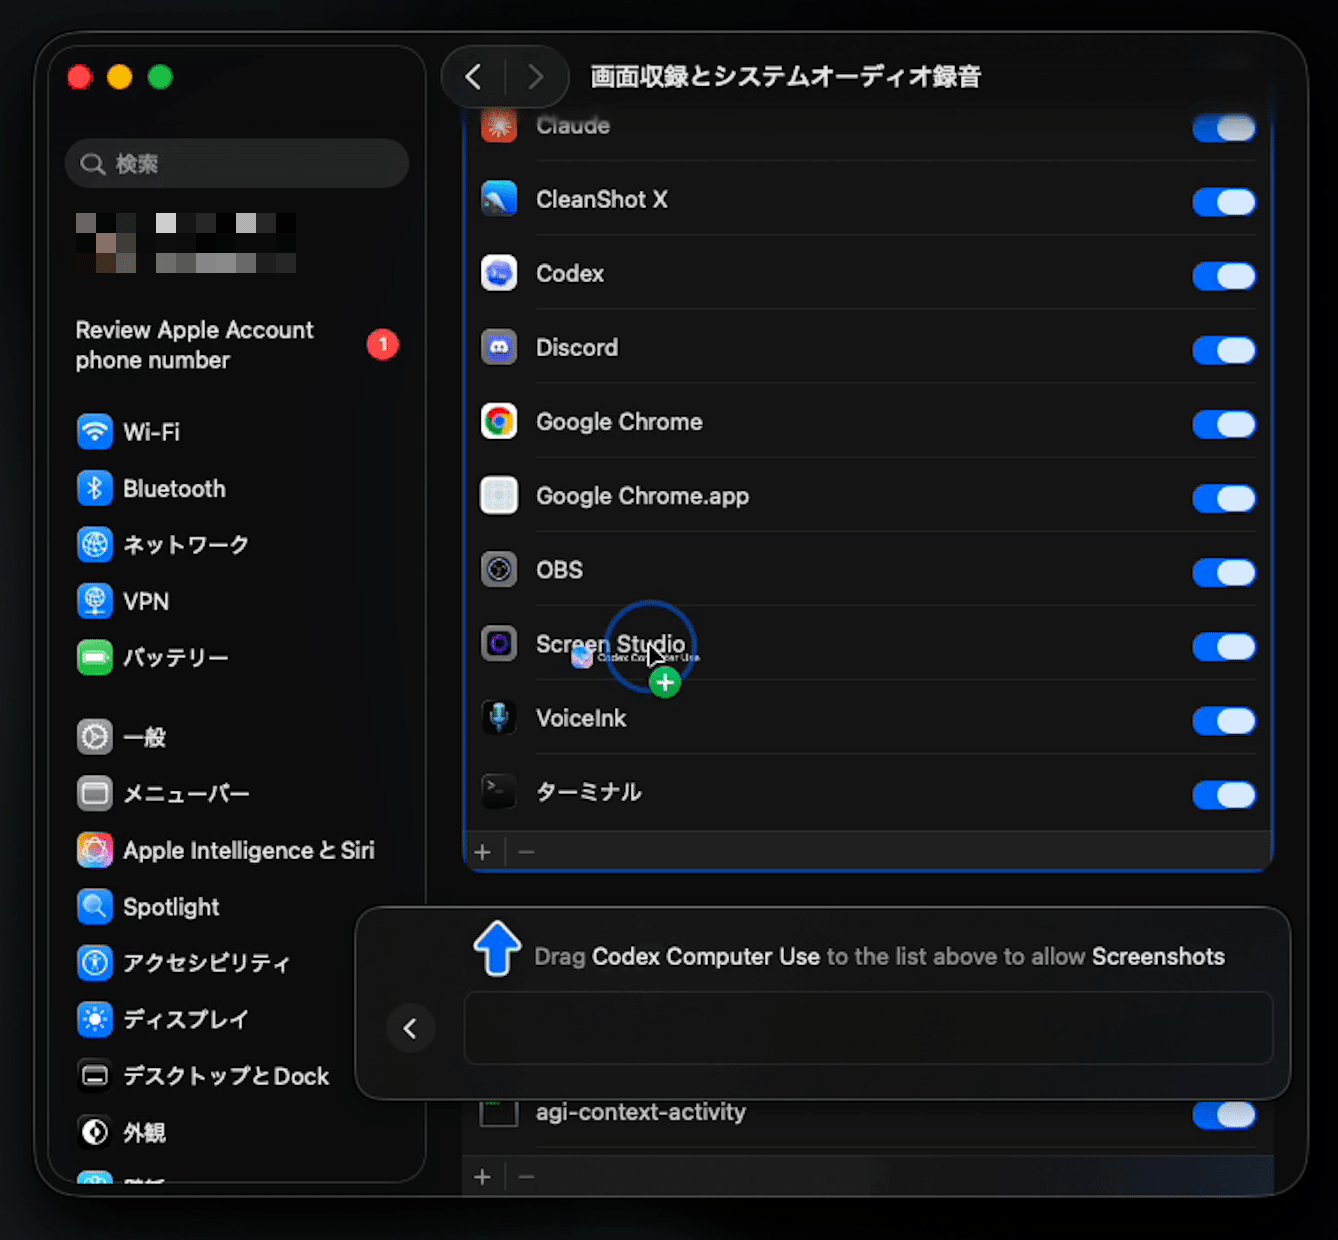Disable screen recording for Discord
This screenshot has width=1338, height=1240.
click(x=1224, y=350)
